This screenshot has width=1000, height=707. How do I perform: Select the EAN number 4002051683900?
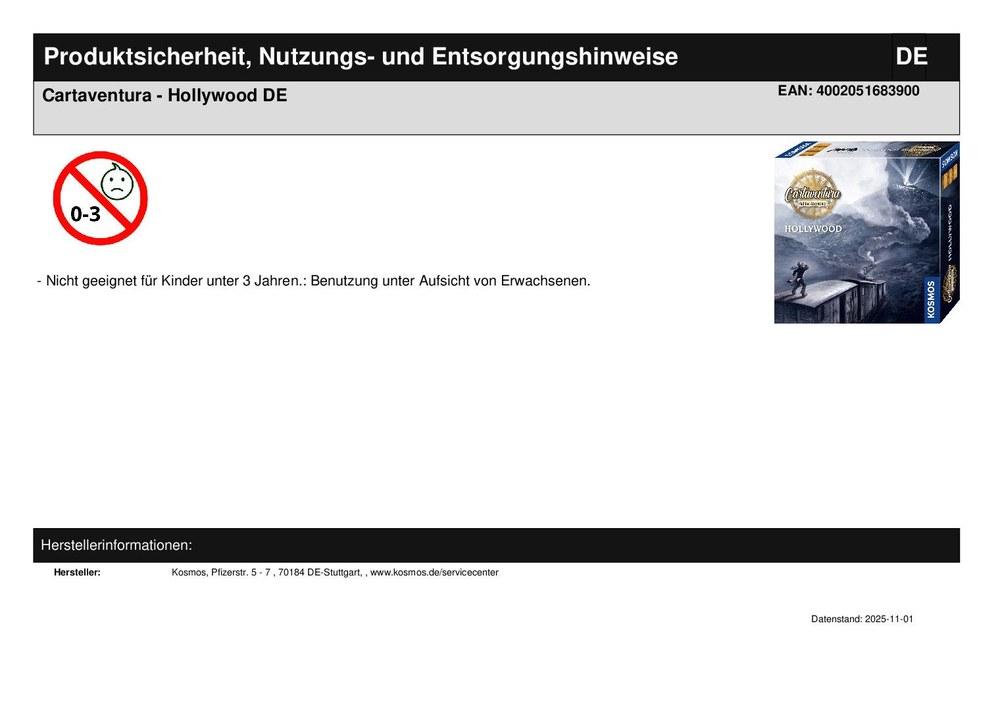(867, 91)
